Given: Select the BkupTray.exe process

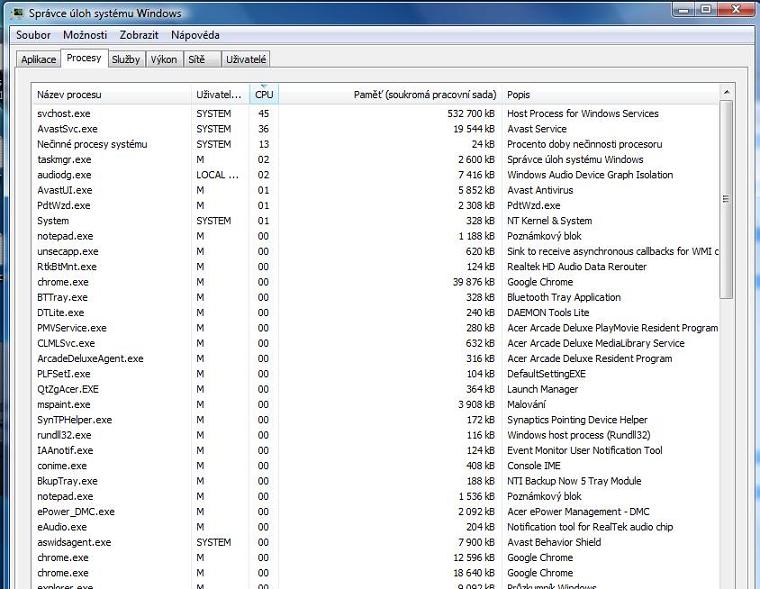Looking at the screenshot, I should (x=376, y=481).
